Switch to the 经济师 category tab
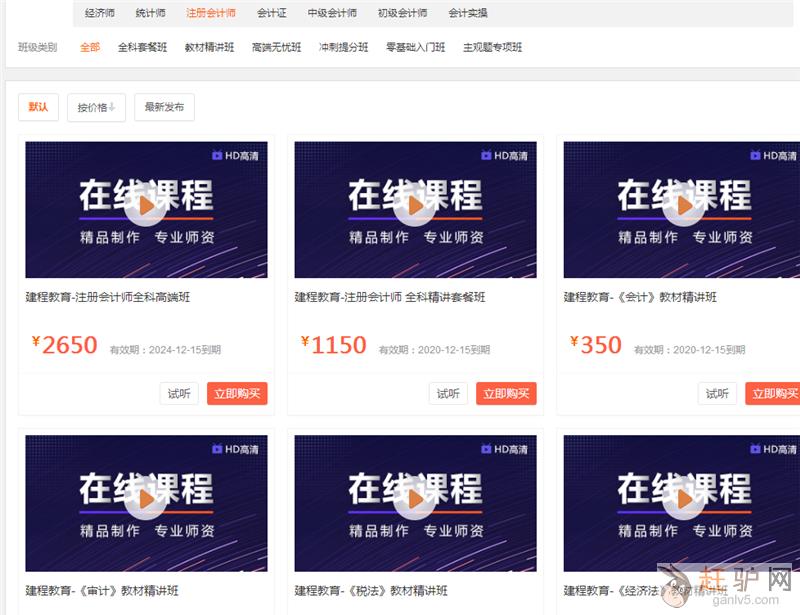800x615 pixels. click(98, 13)
